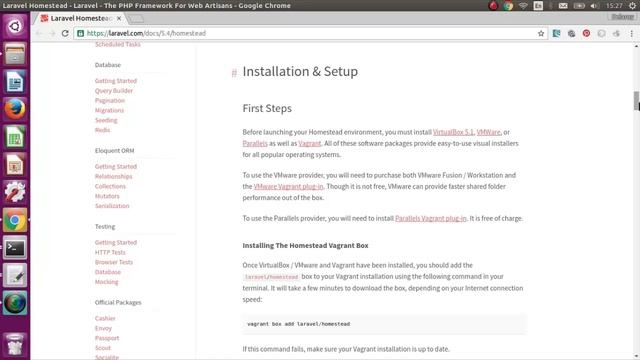This screenshot has width=640, height=360.
Task: Open Database under Testing section
Action: pos(108,272)
